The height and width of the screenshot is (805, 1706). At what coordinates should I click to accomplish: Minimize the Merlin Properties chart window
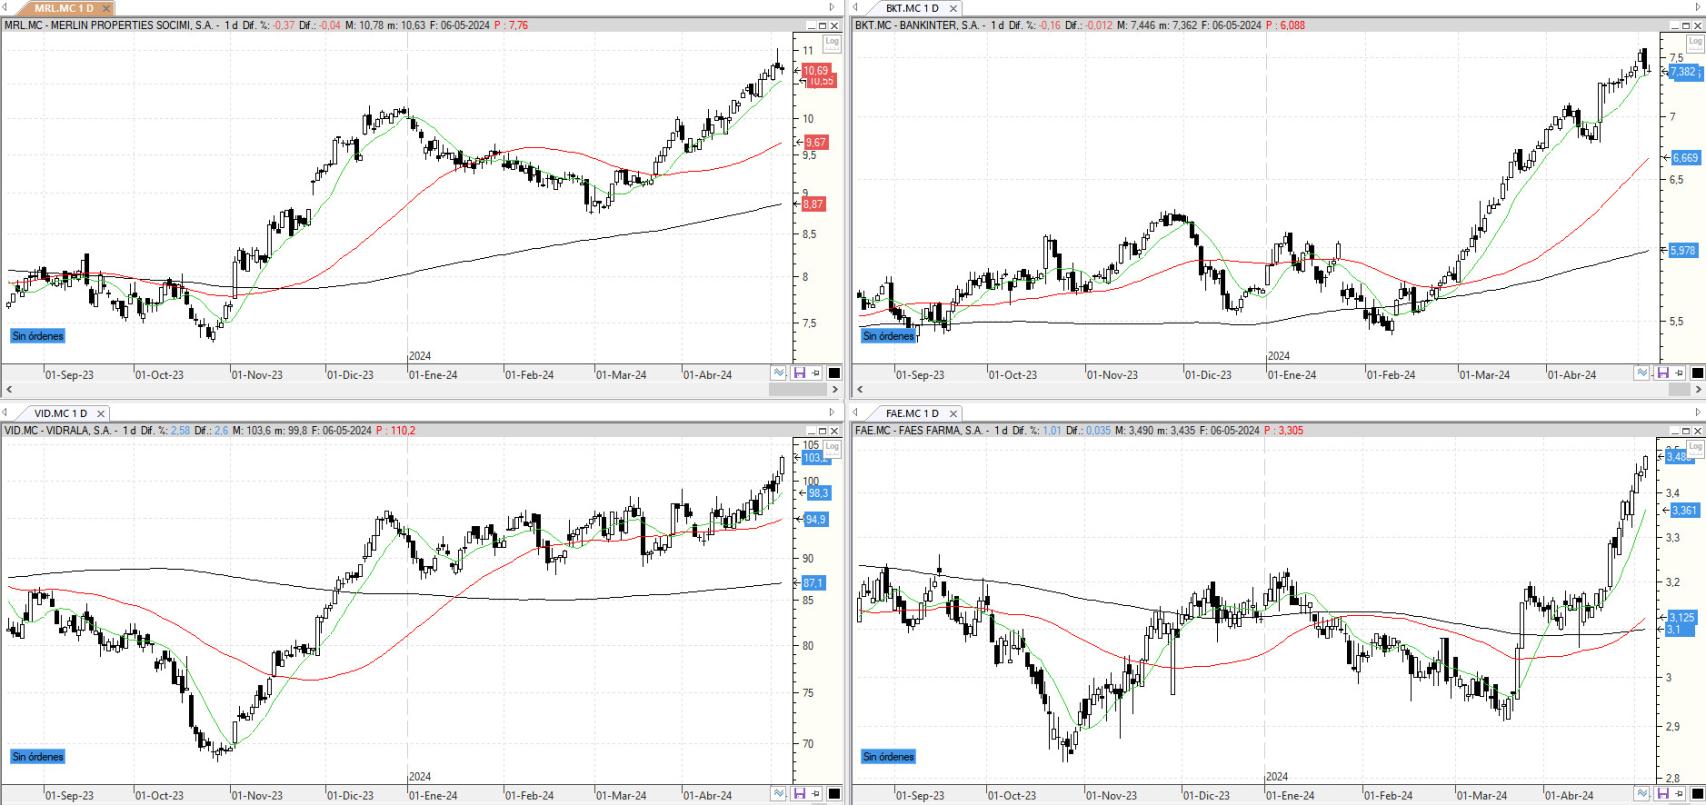point(811,26)
